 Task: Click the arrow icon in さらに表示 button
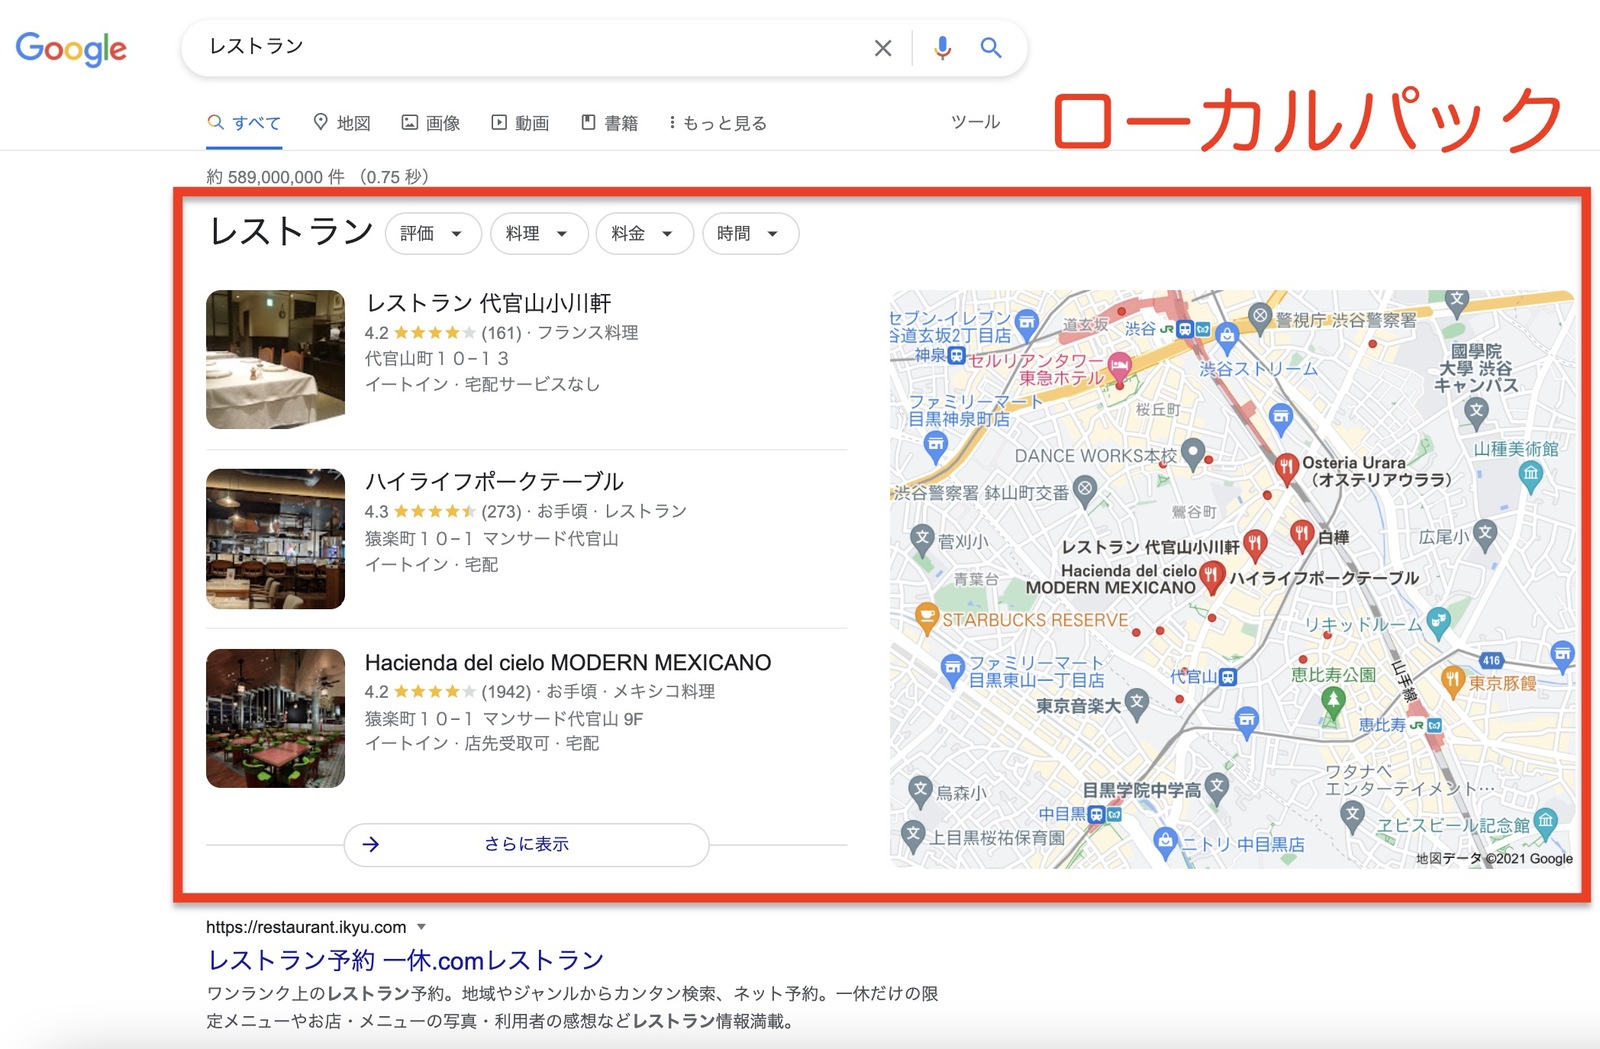tap(371, 844)
